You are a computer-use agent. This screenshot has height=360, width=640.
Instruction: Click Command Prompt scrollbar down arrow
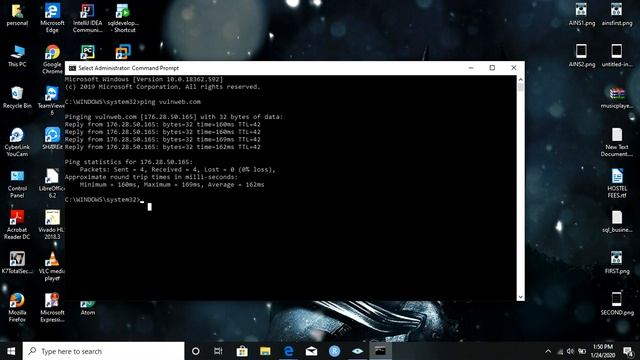click(x=520, y=297)
